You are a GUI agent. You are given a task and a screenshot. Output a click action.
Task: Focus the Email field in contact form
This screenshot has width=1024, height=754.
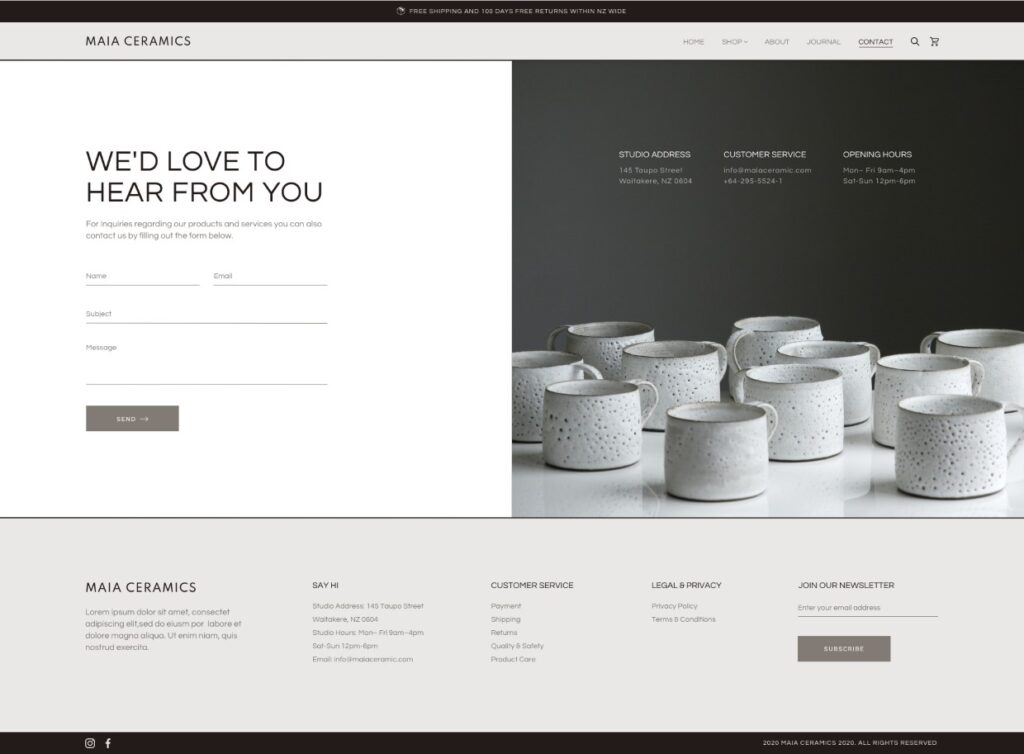point(270,277)
